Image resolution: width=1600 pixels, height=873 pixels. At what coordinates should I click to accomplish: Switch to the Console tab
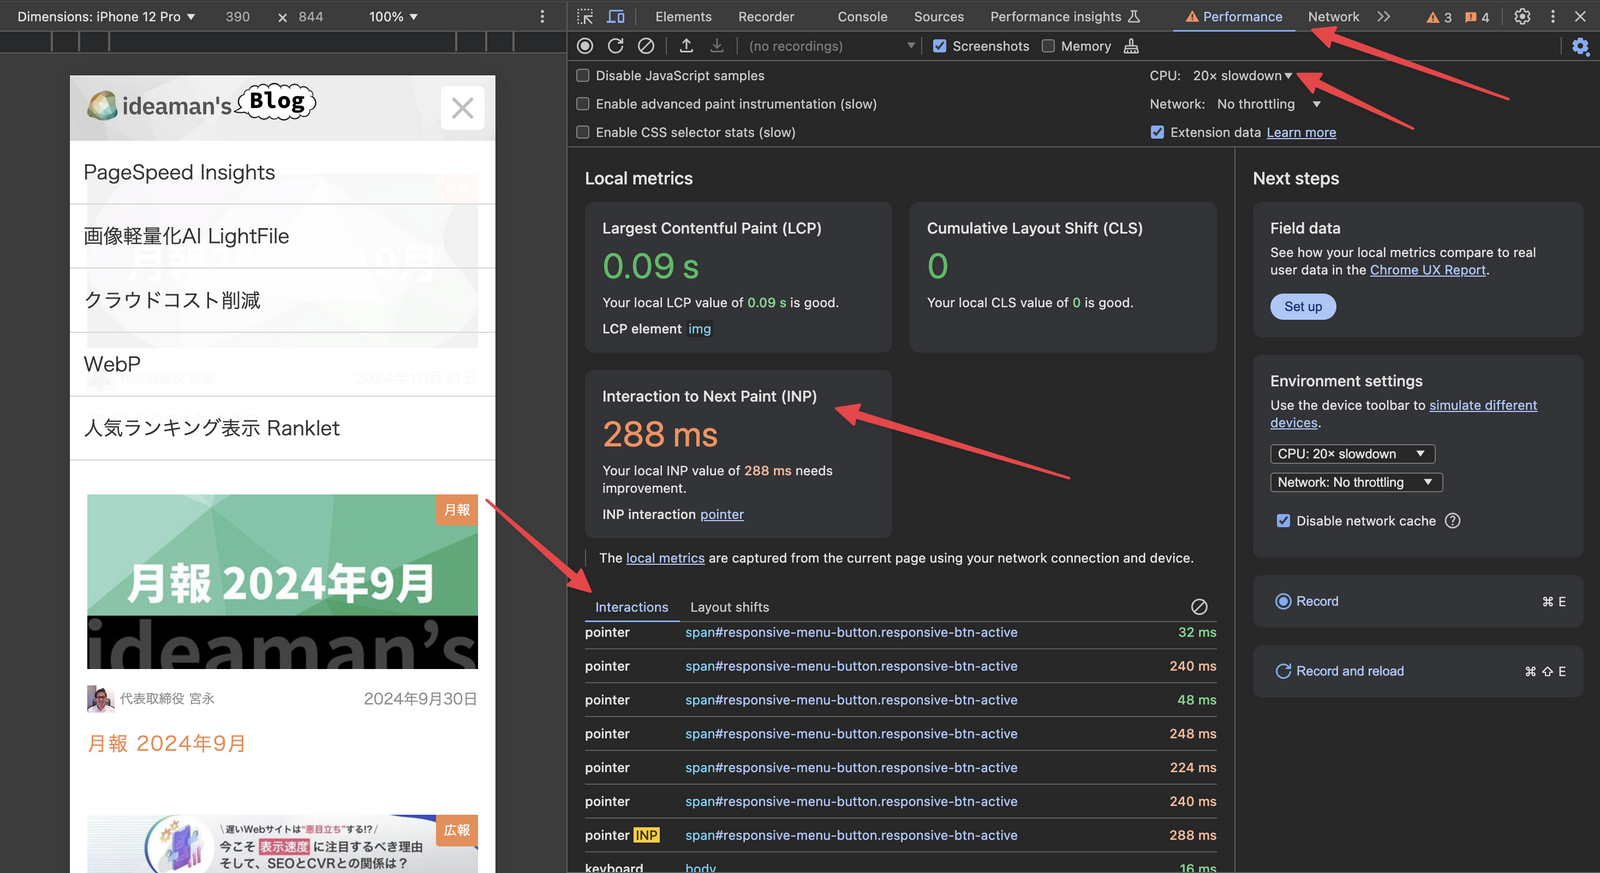point(862,17)
